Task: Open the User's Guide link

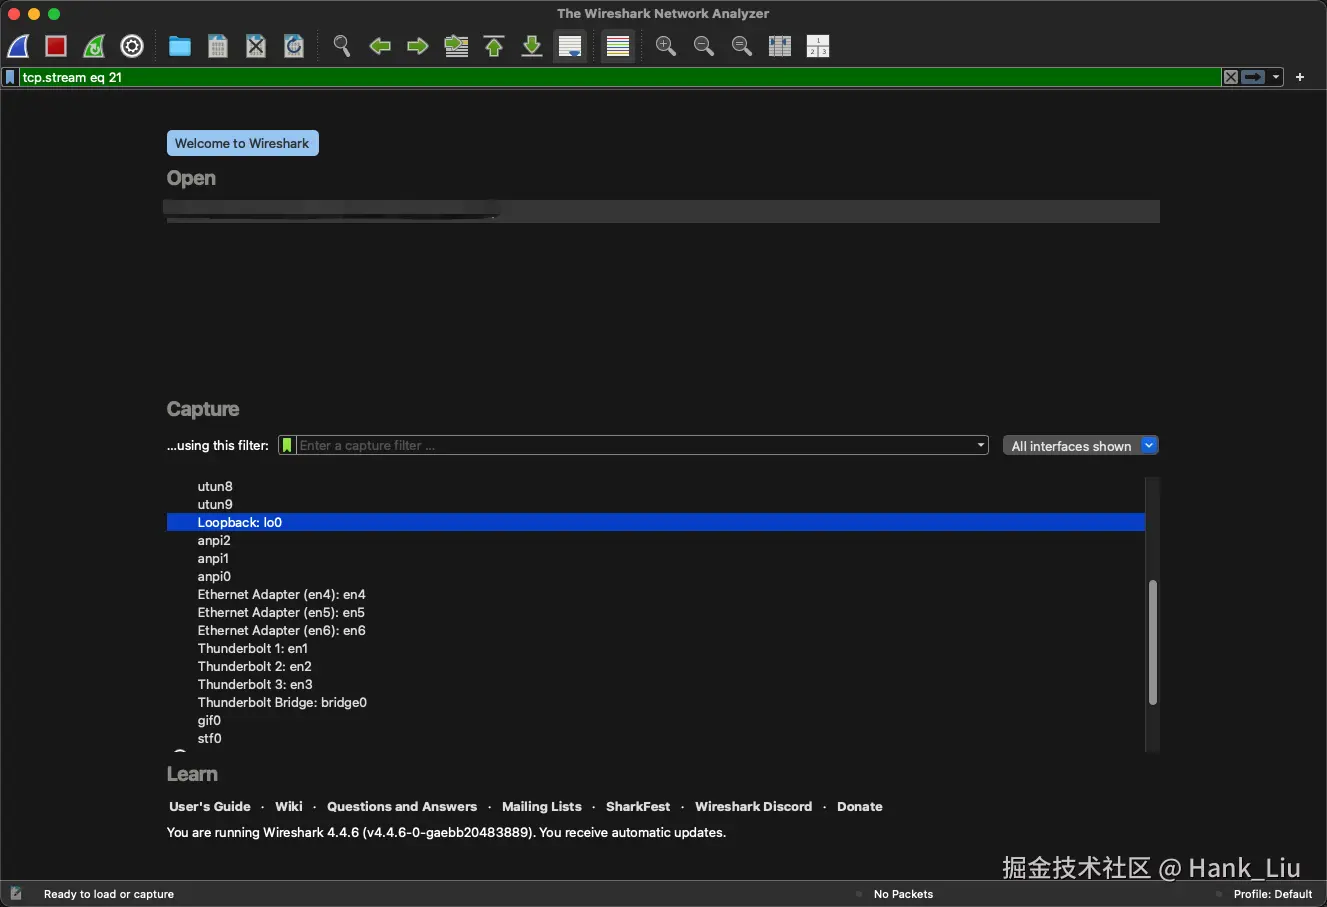Action: tap(210, 807)
